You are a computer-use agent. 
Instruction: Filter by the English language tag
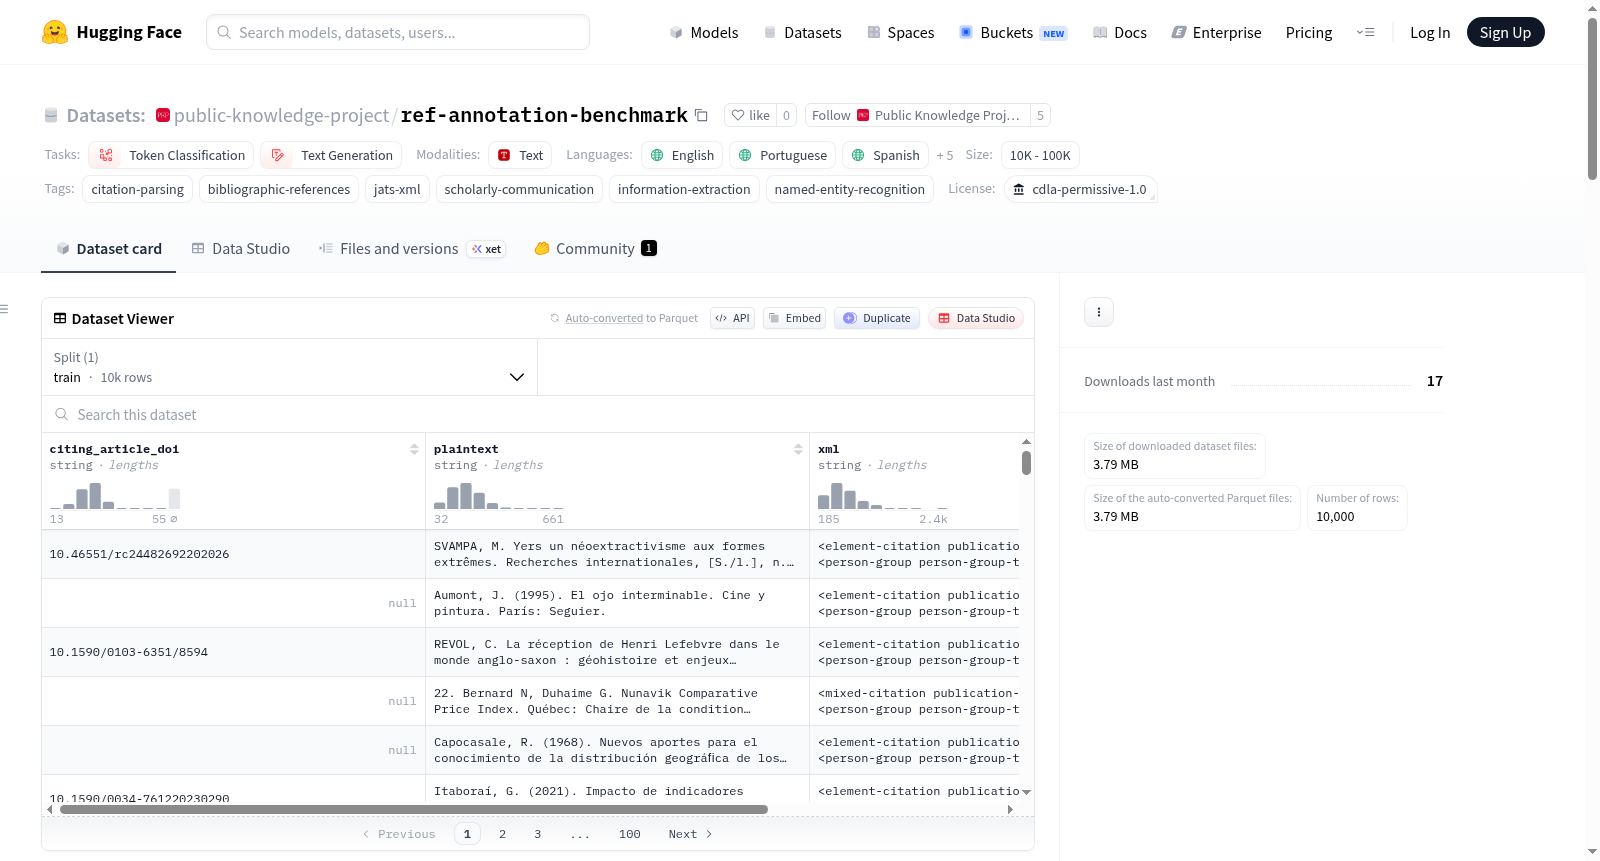pos(682,155)
